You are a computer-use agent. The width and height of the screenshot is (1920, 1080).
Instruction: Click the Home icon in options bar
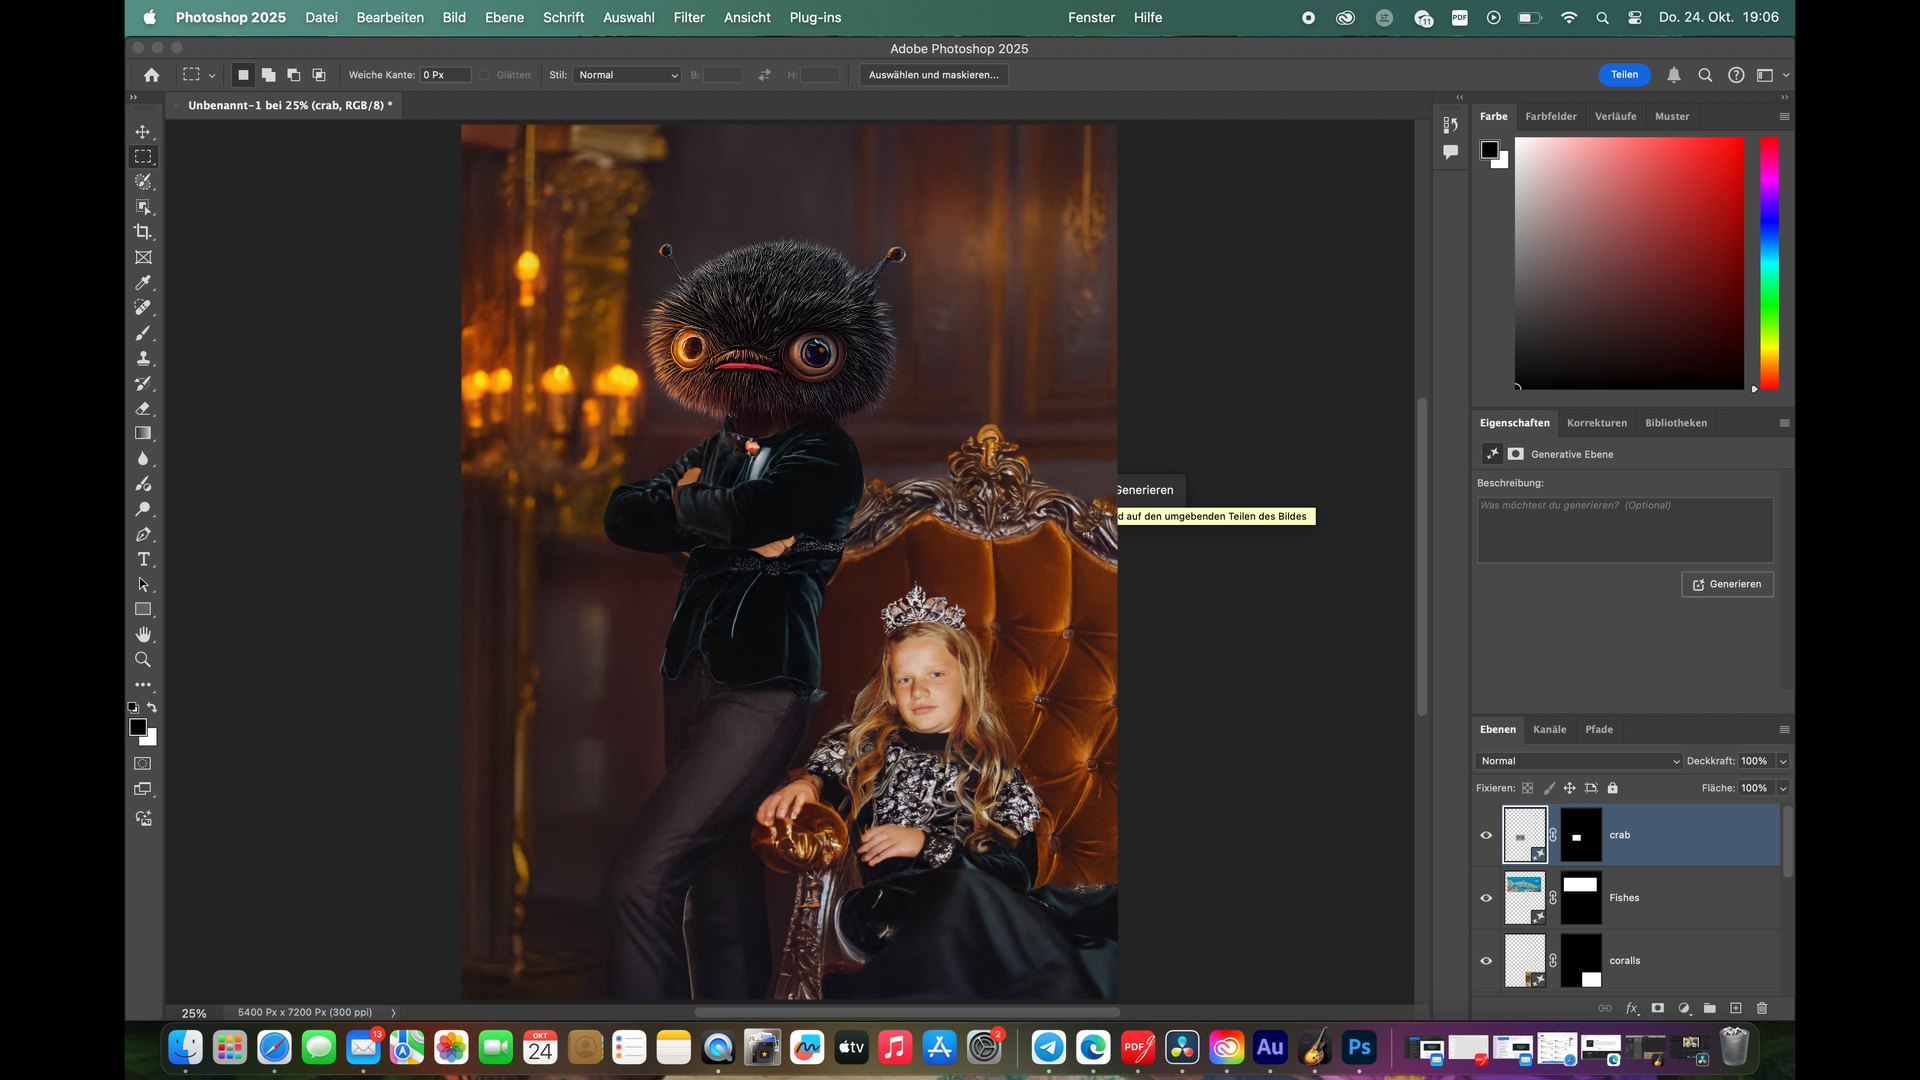tap(151, 75)
